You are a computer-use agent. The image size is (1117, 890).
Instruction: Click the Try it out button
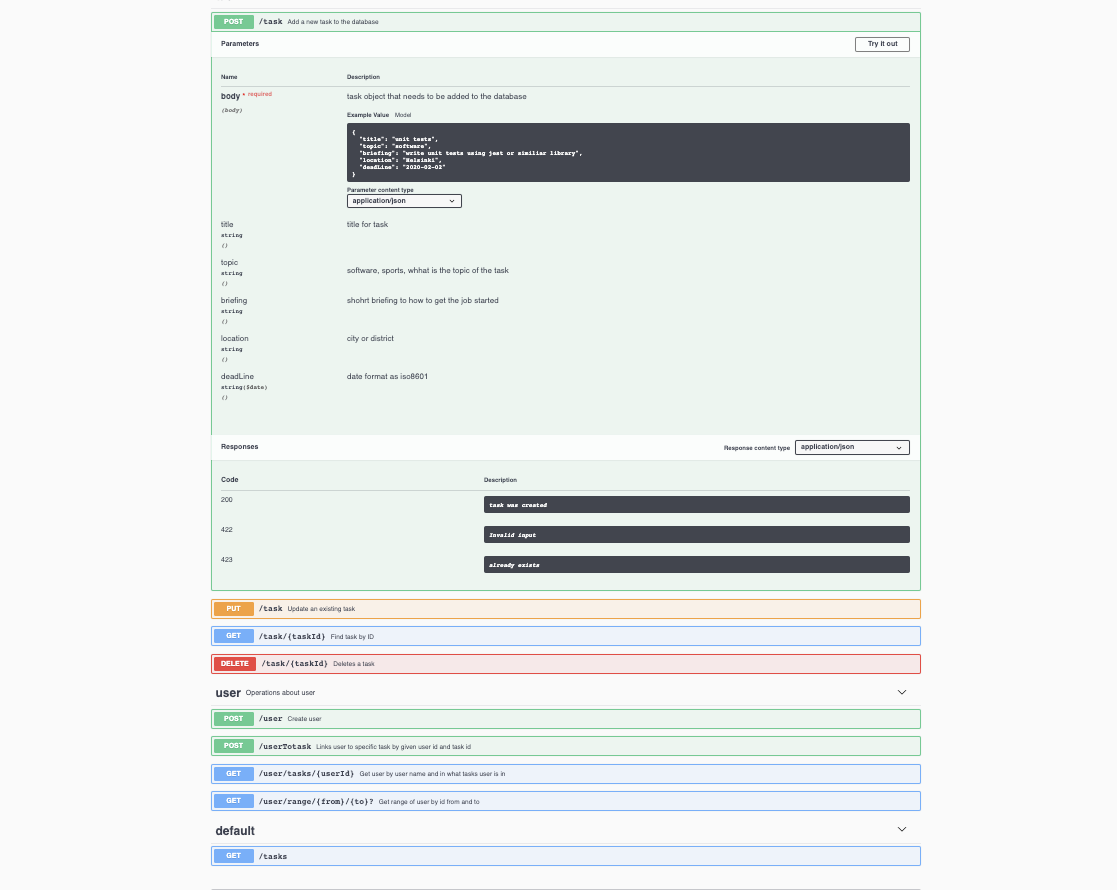(x=881, y=44)
